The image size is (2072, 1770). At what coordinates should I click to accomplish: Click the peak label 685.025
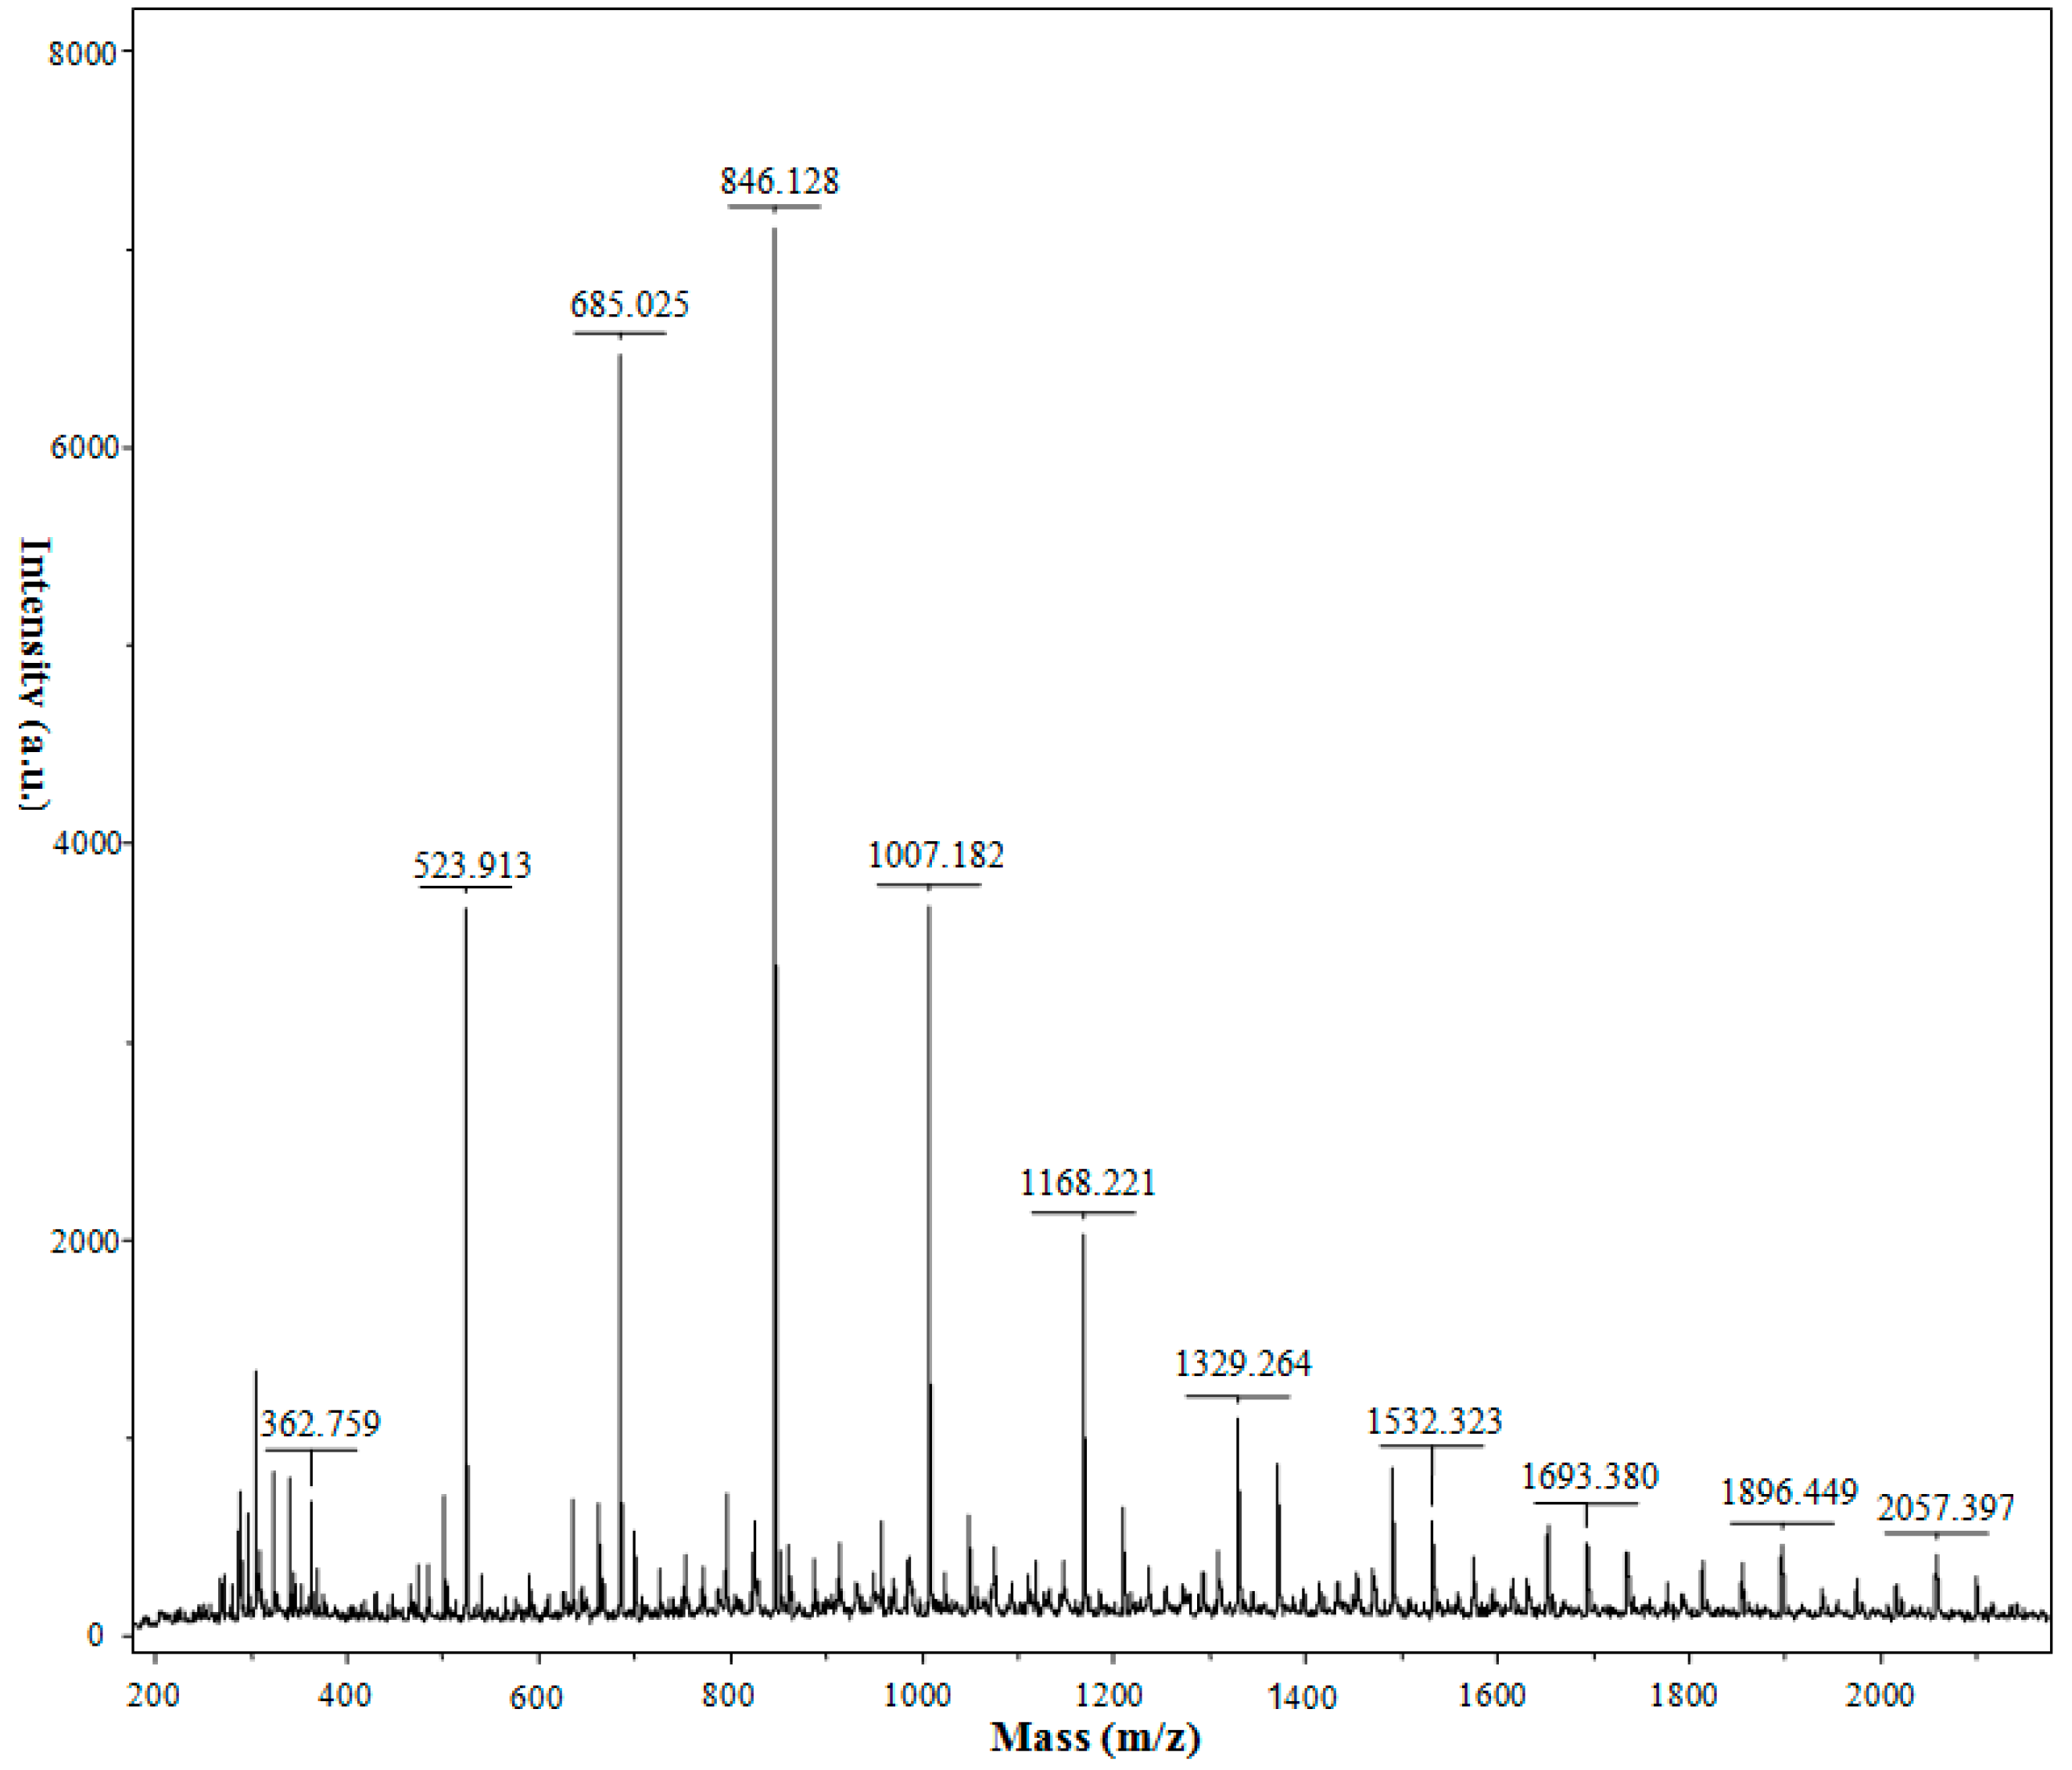coord(629,304)
